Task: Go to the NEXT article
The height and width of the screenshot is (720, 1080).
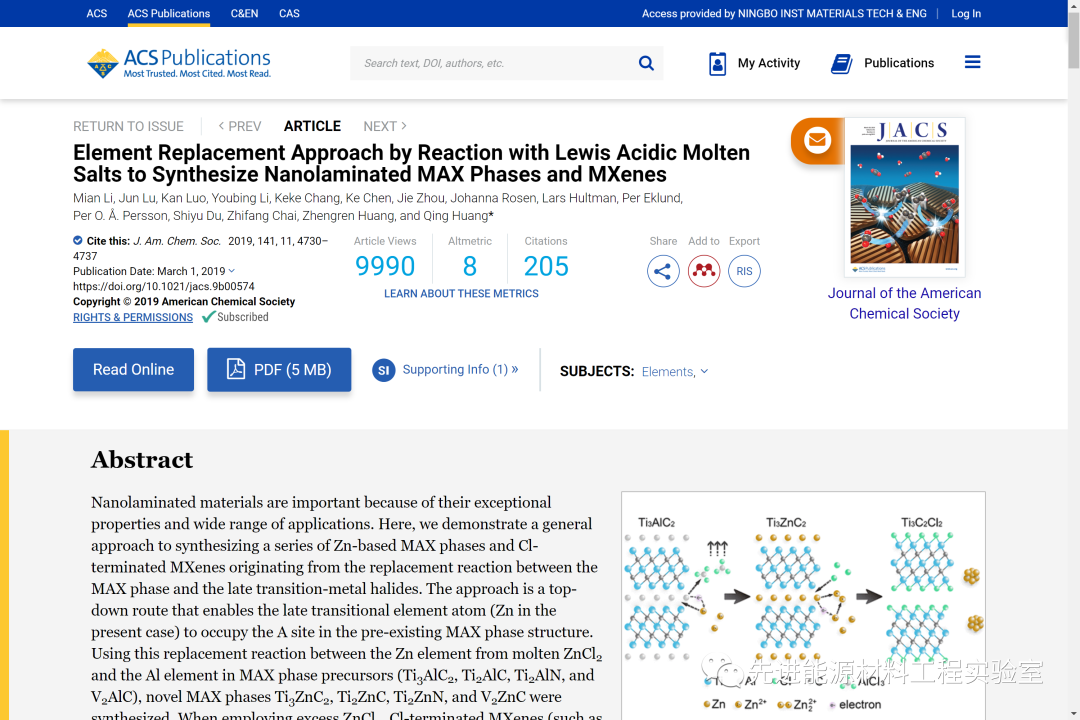Action: [x=385, y=126]
